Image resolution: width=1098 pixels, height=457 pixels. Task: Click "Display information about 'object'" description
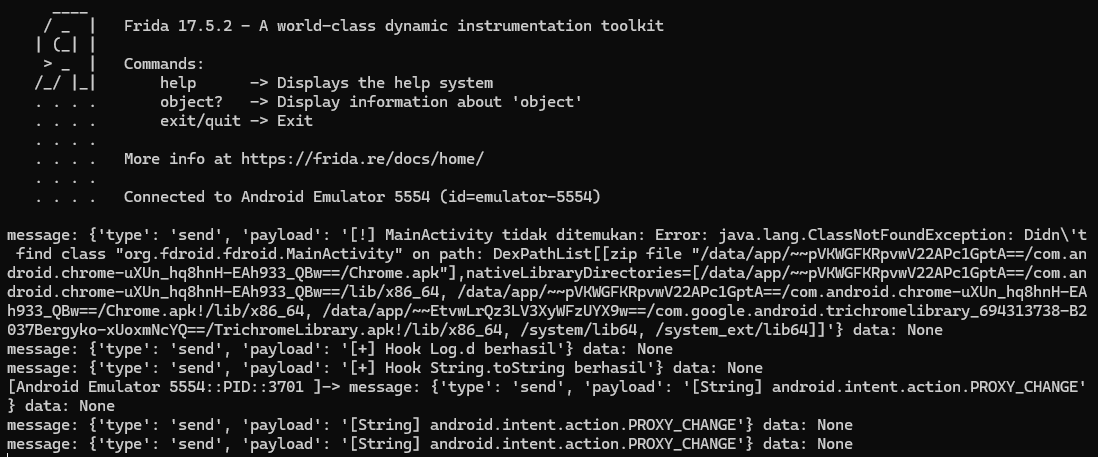[x=430, y=102]
